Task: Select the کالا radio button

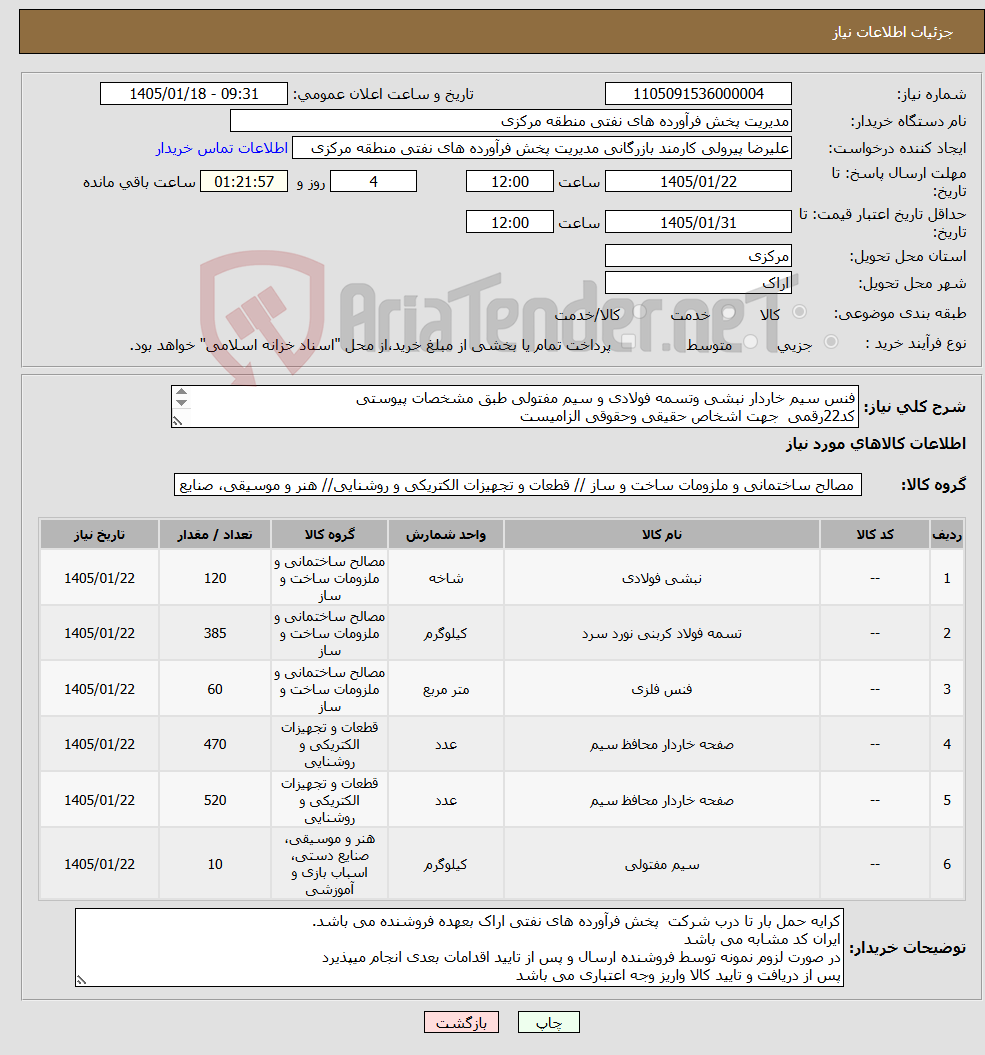Action: pos(799,312)
